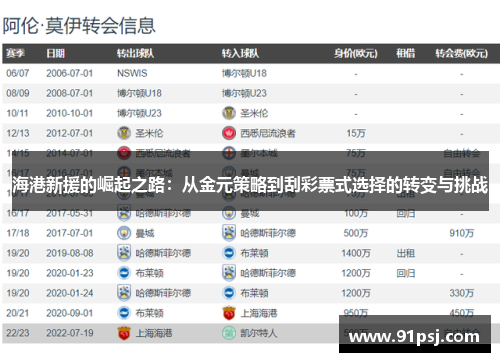500x362 pixels.
Task: Click the 凯尔特人 green crest in last row
Action: 229,333
